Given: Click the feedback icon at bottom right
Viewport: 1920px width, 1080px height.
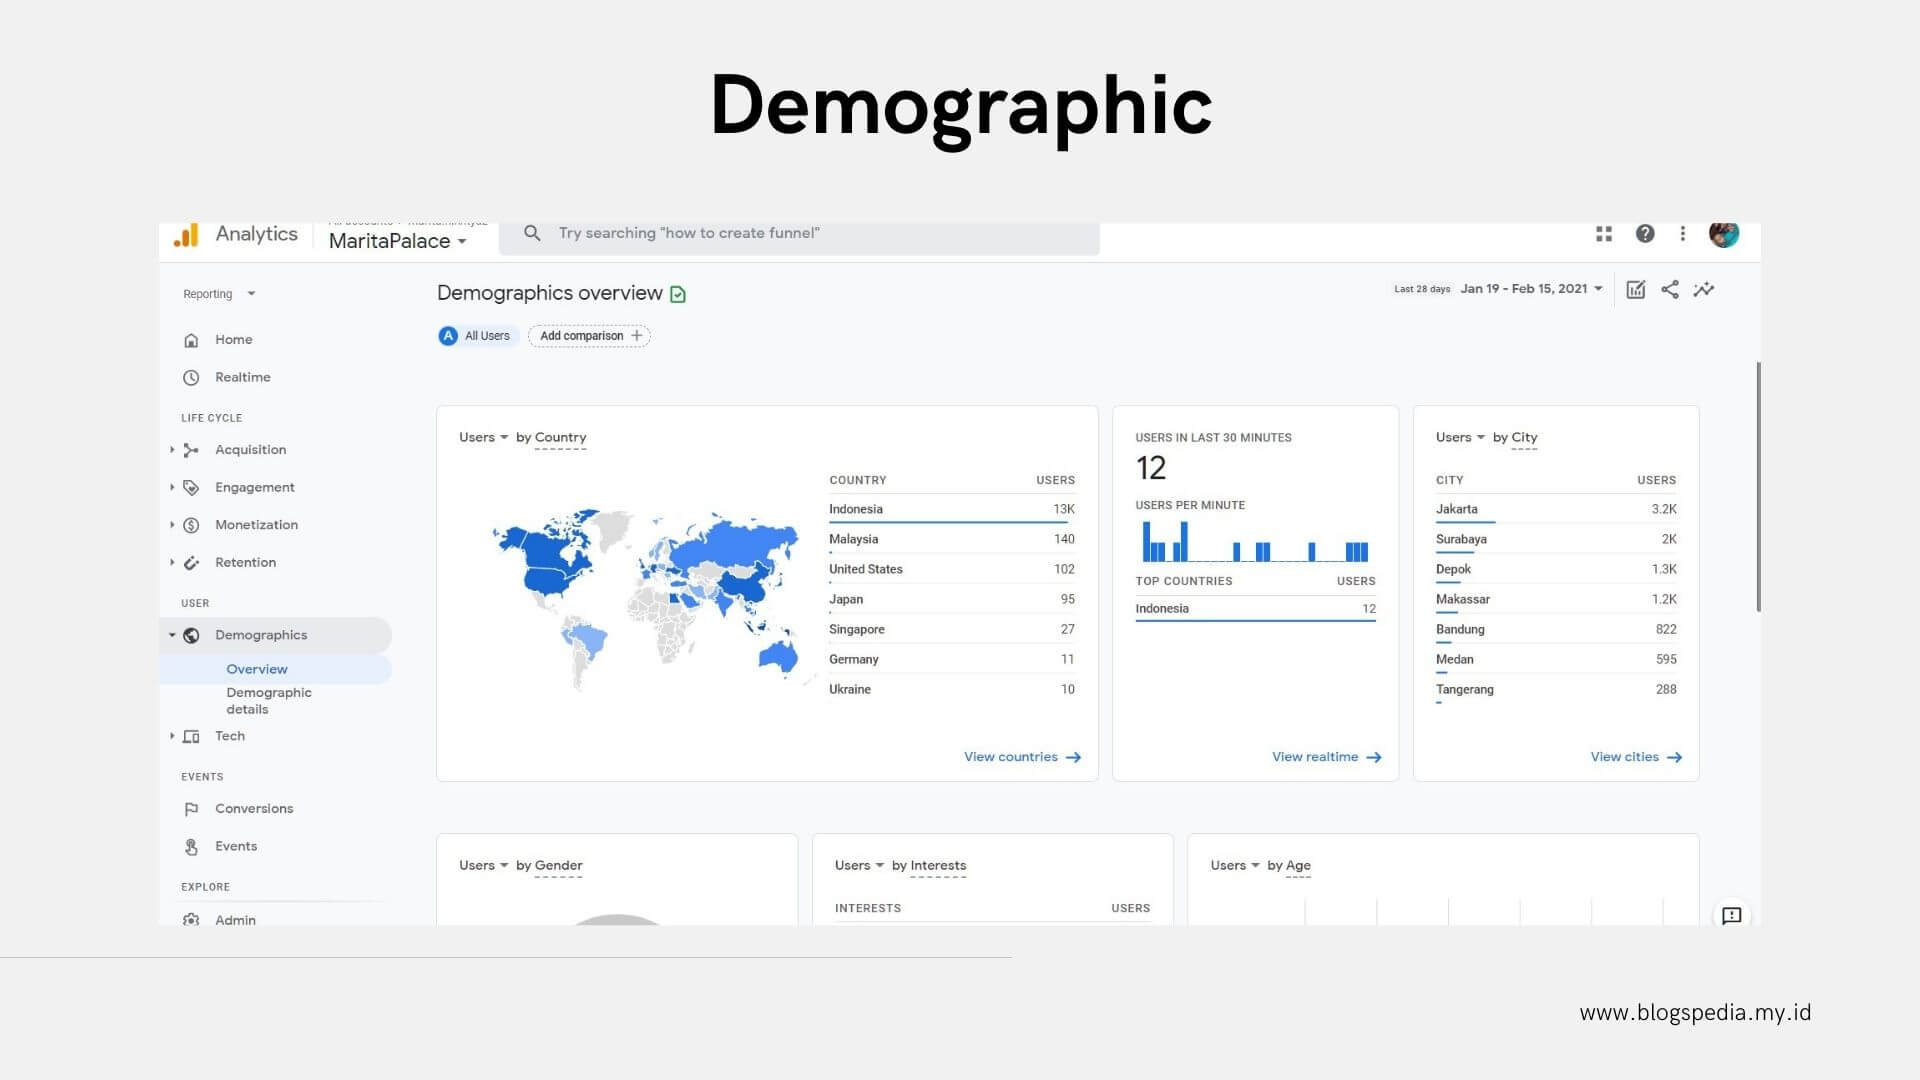Looking at the screenshot, I should coord(1732,915).
